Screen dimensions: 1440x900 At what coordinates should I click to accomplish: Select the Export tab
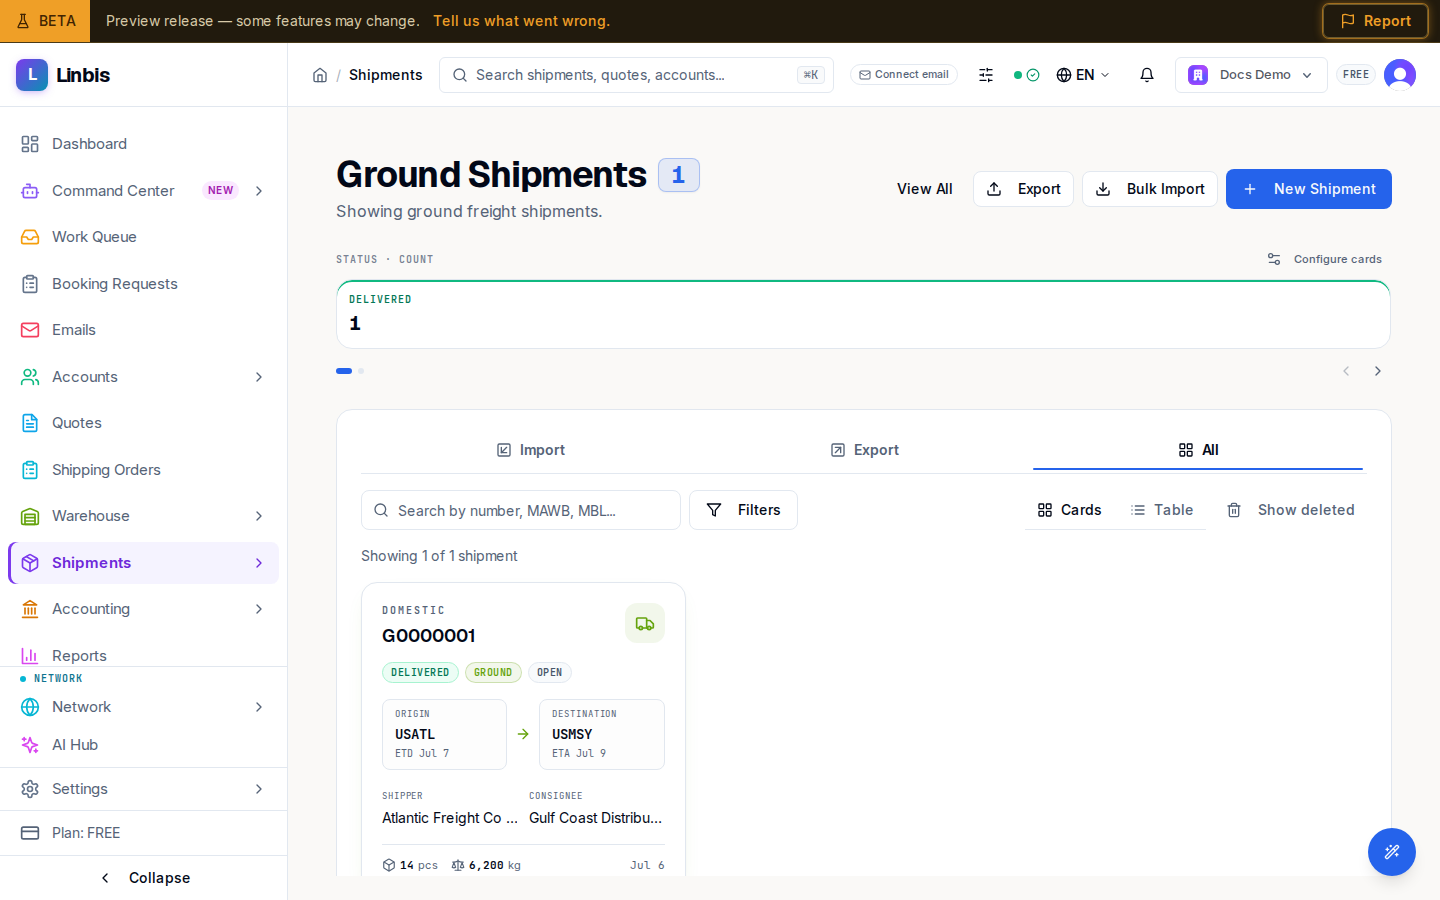coord(865,450)
